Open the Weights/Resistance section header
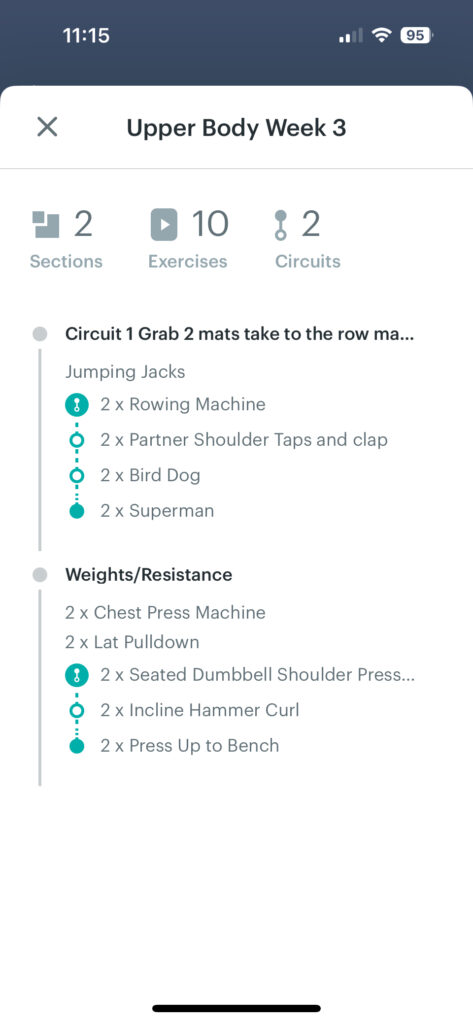Screen dimensions: 473x1024 click(x=148, y=575)
